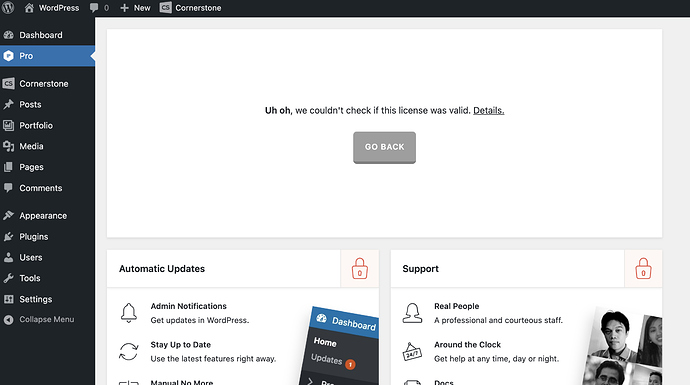The image size is (690, 385).
Task: Click the 'Real People' feature title
Action: tap(456, 306)
